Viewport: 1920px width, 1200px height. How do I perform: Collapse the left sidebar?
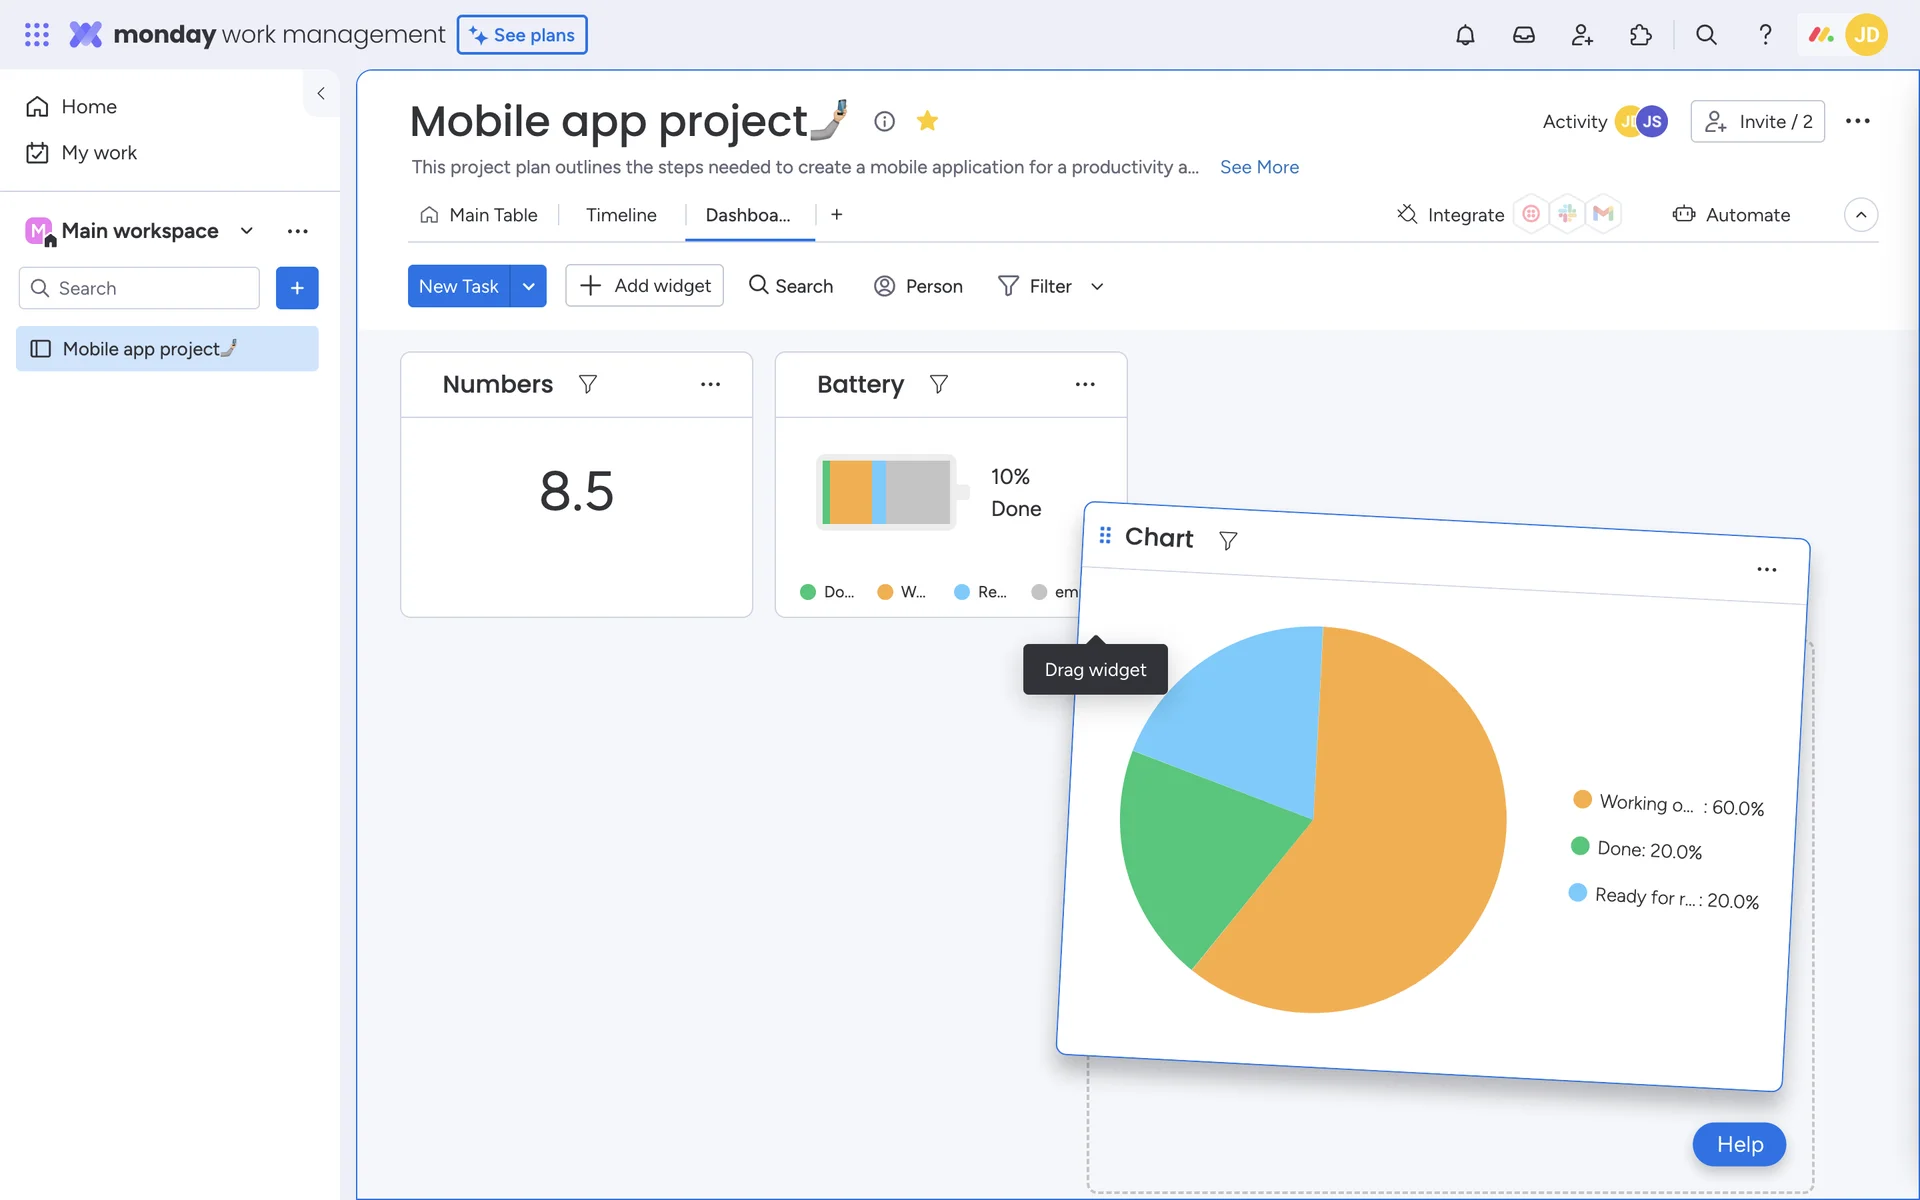coord(321,93)
